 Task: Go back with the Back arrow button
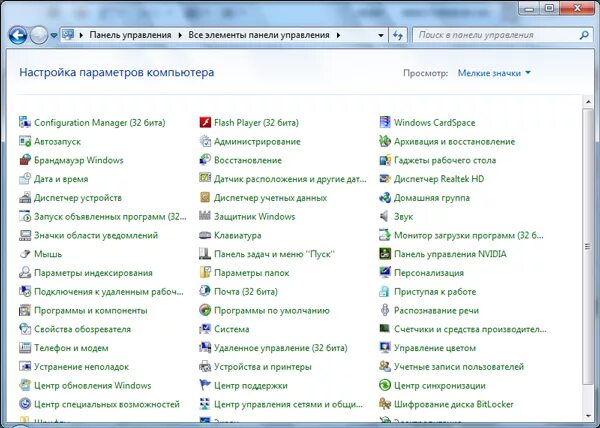pyautogui.click(x=18, y=36)
